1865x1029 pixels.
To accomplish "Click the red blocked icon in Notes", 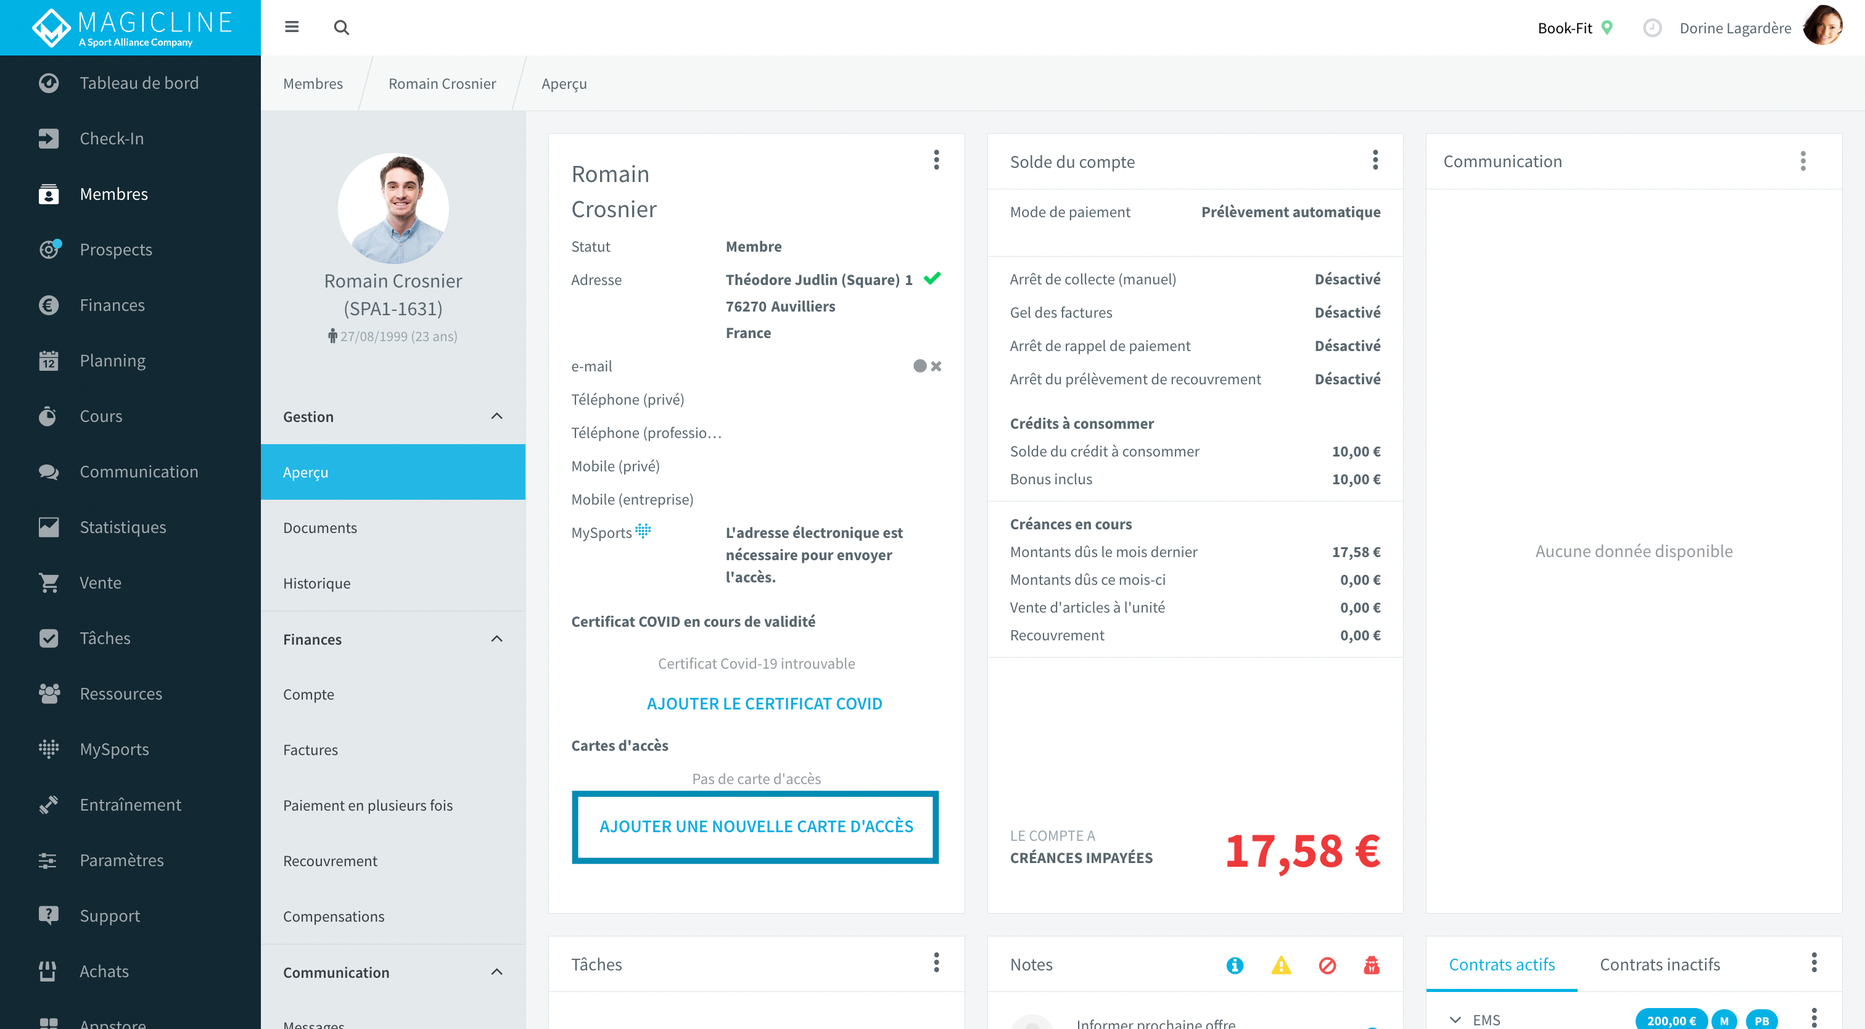I will pyautogui.click(x=1327, y=965).
